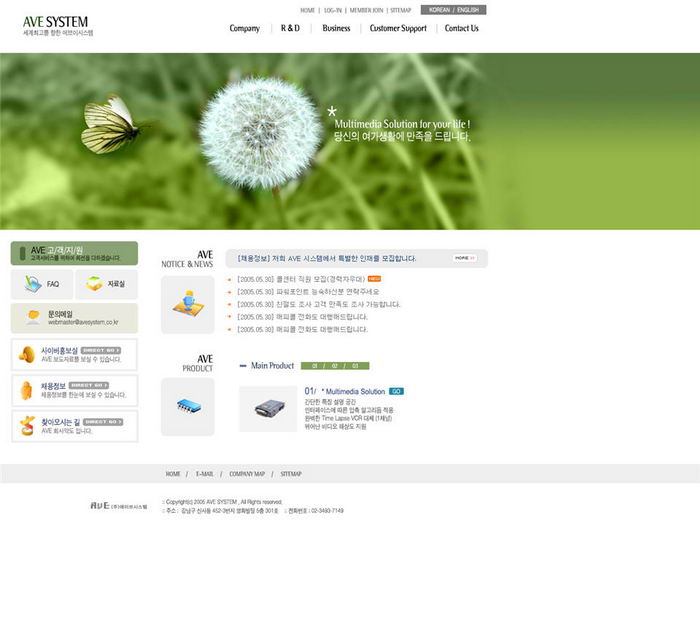Select product page 03 in Main Product
Viewport: 700px width, 634px height.
pyautogui.click(x=357, y=366)
